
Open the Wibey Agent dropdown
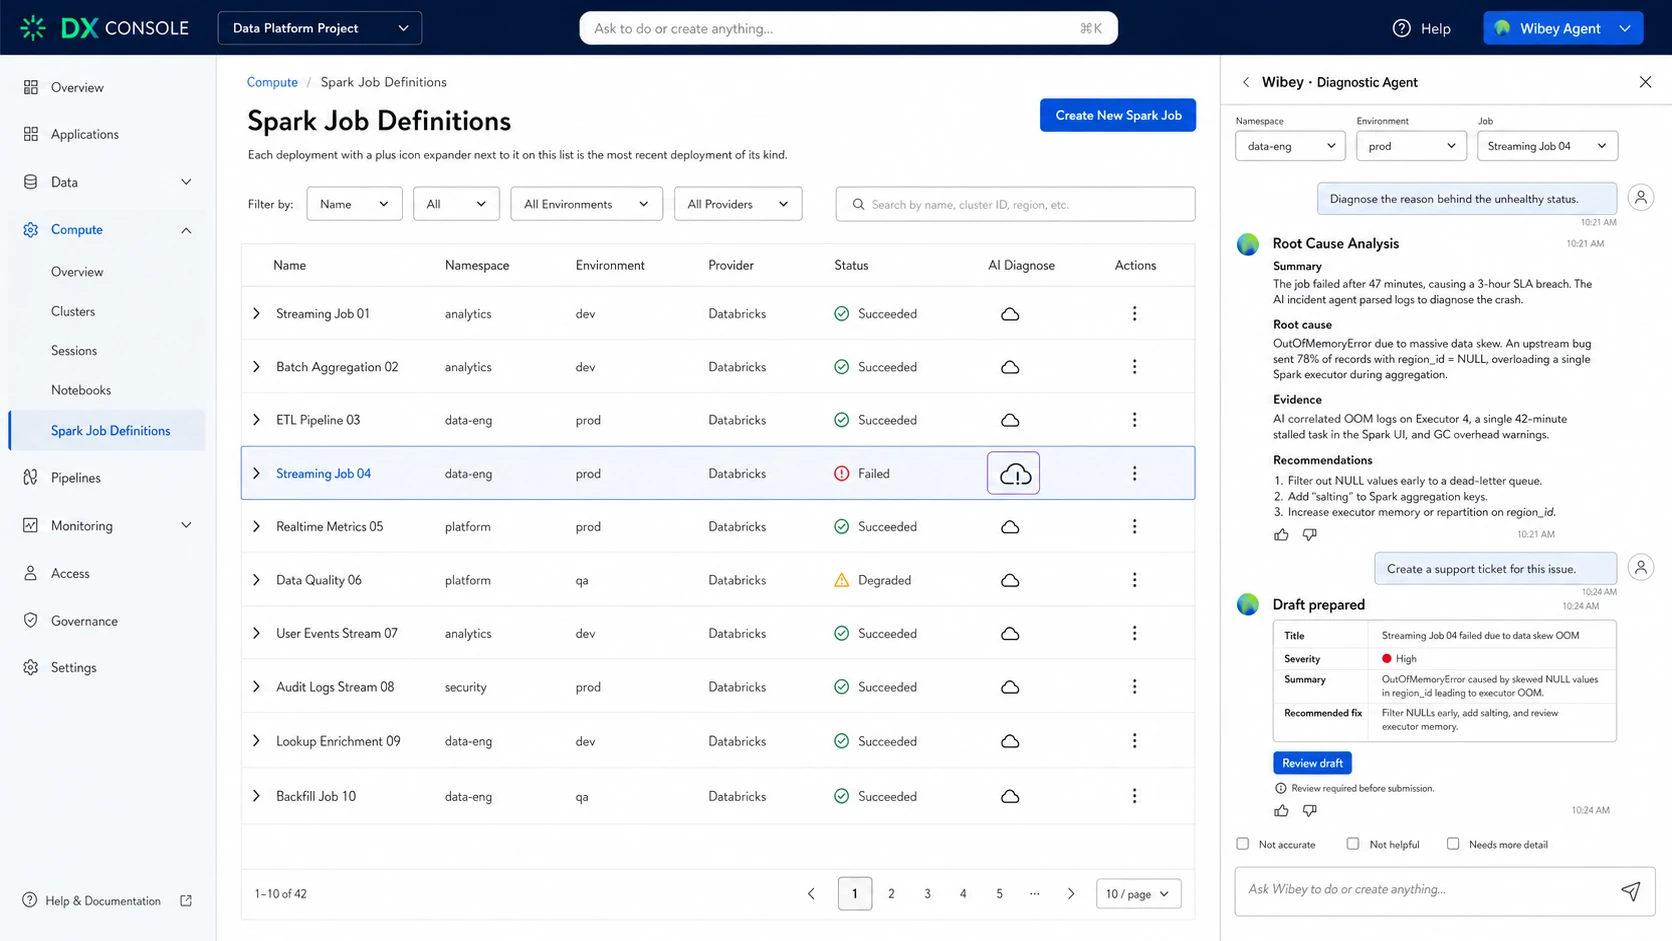coord(1563,28)
